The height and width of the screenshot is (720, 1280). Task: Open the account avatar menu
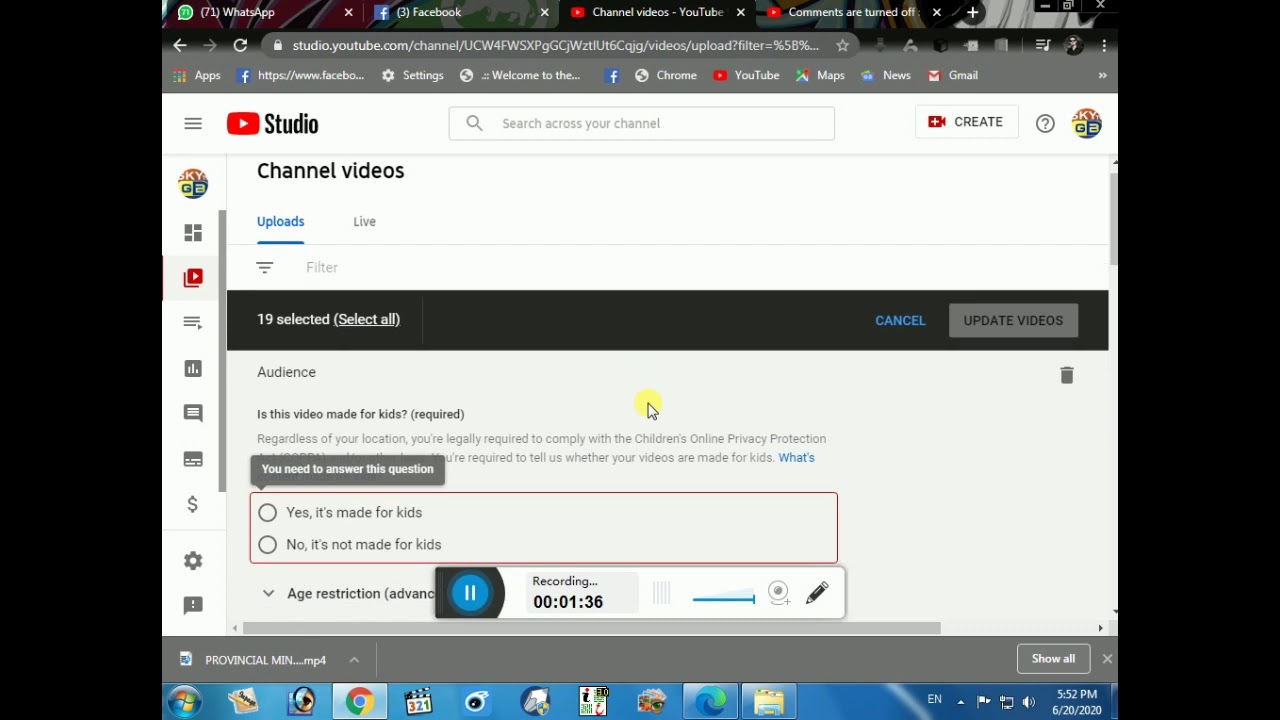(x=1086, y=124)
